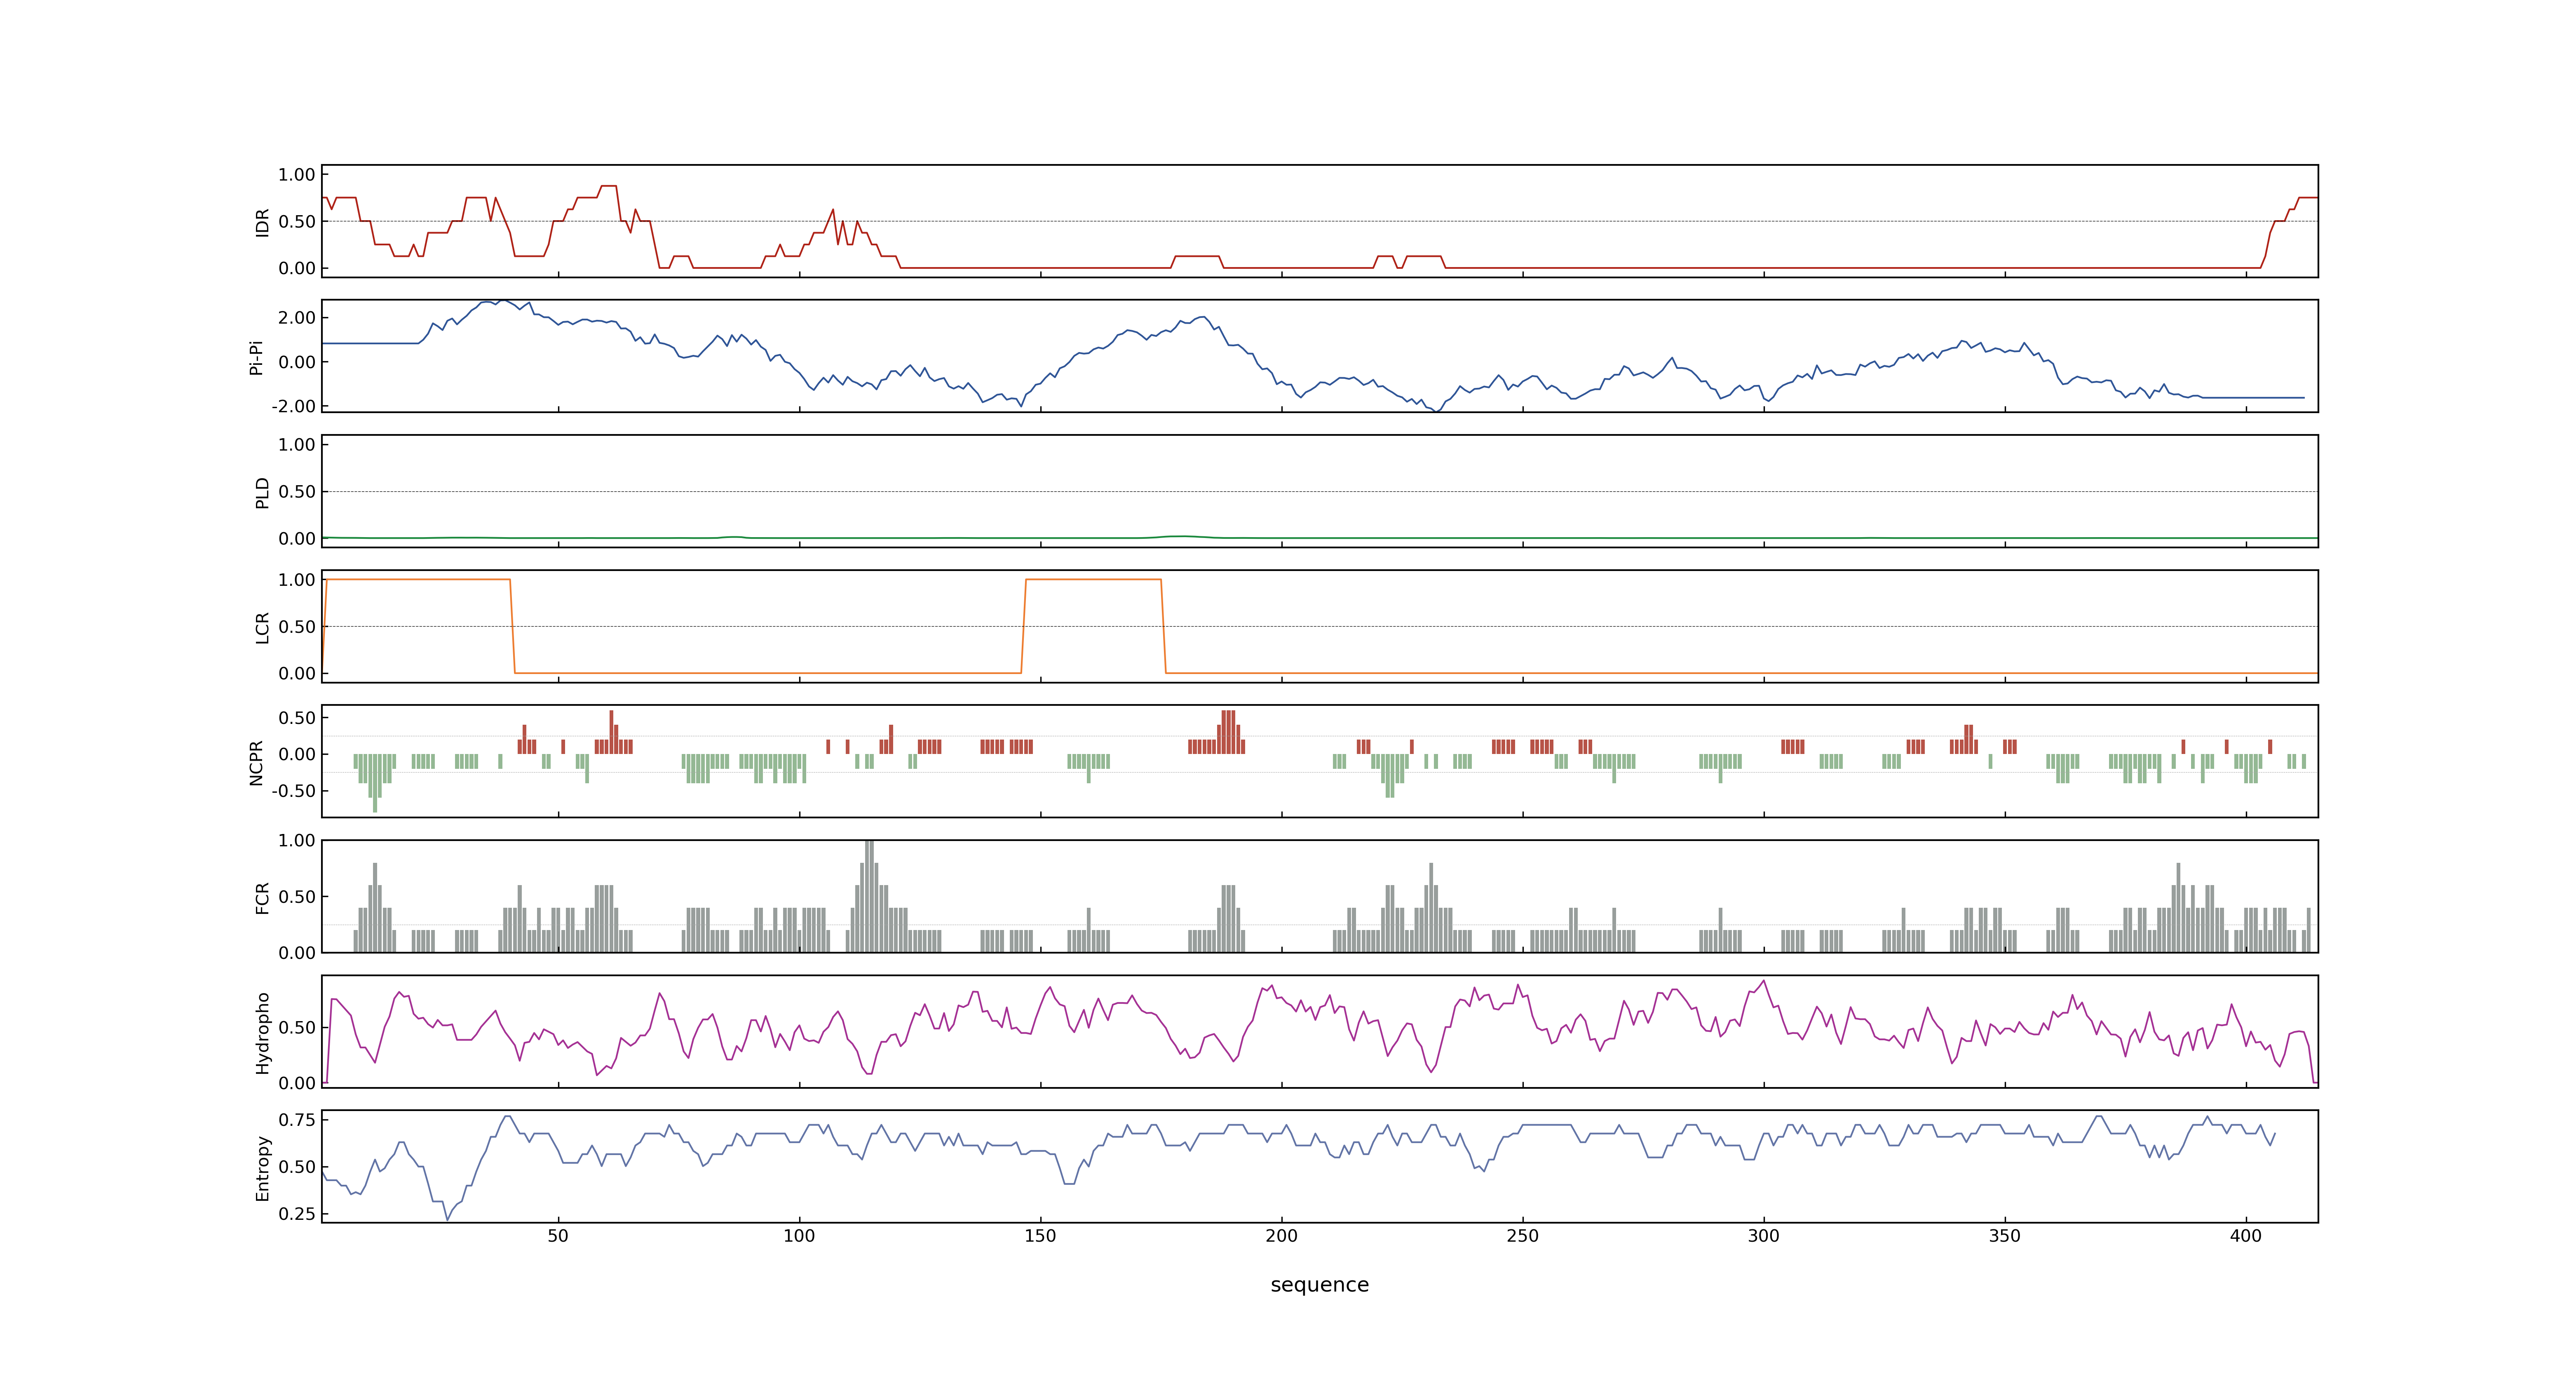The image size is (2576, 1374).
Task: Click the x-axis tick label 150
Action: pos(1040,1236)
